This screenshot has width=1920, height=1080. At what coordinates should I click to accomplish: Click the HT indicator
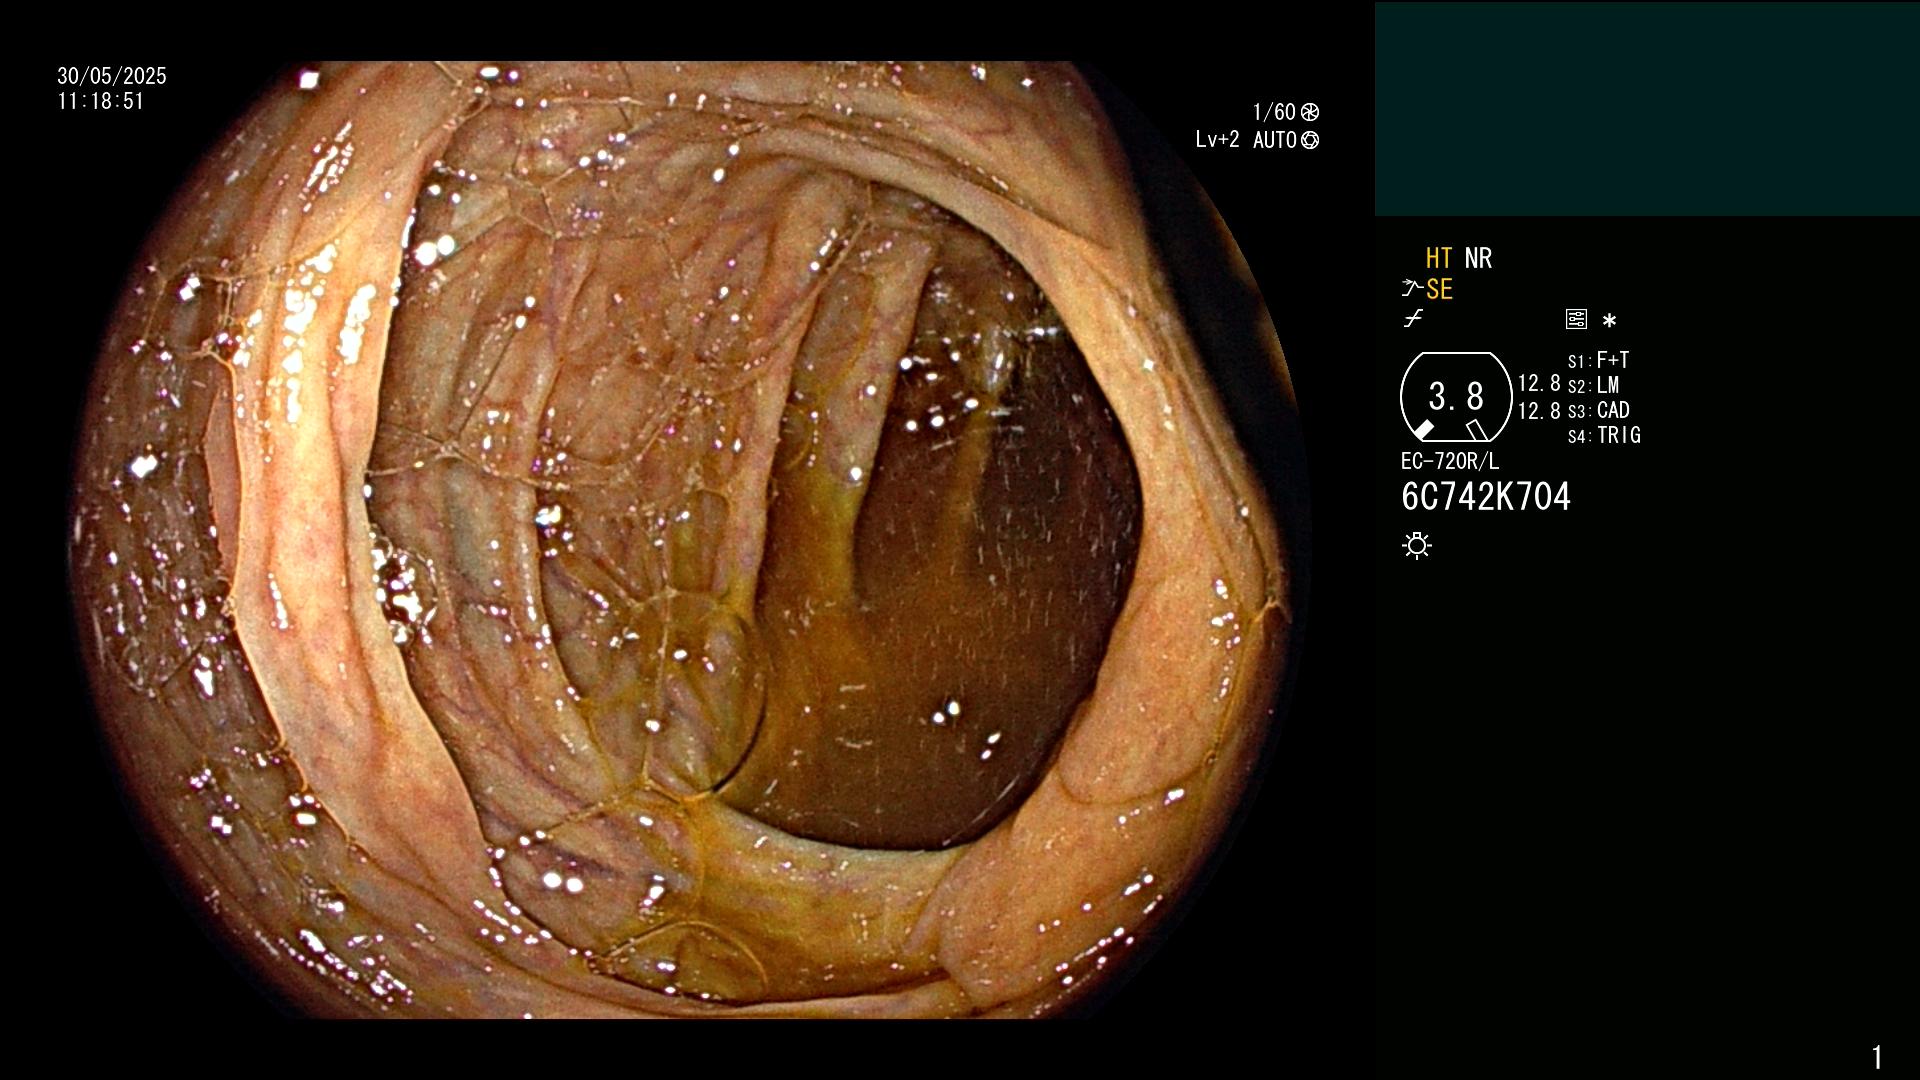[x=1439, y=258]
